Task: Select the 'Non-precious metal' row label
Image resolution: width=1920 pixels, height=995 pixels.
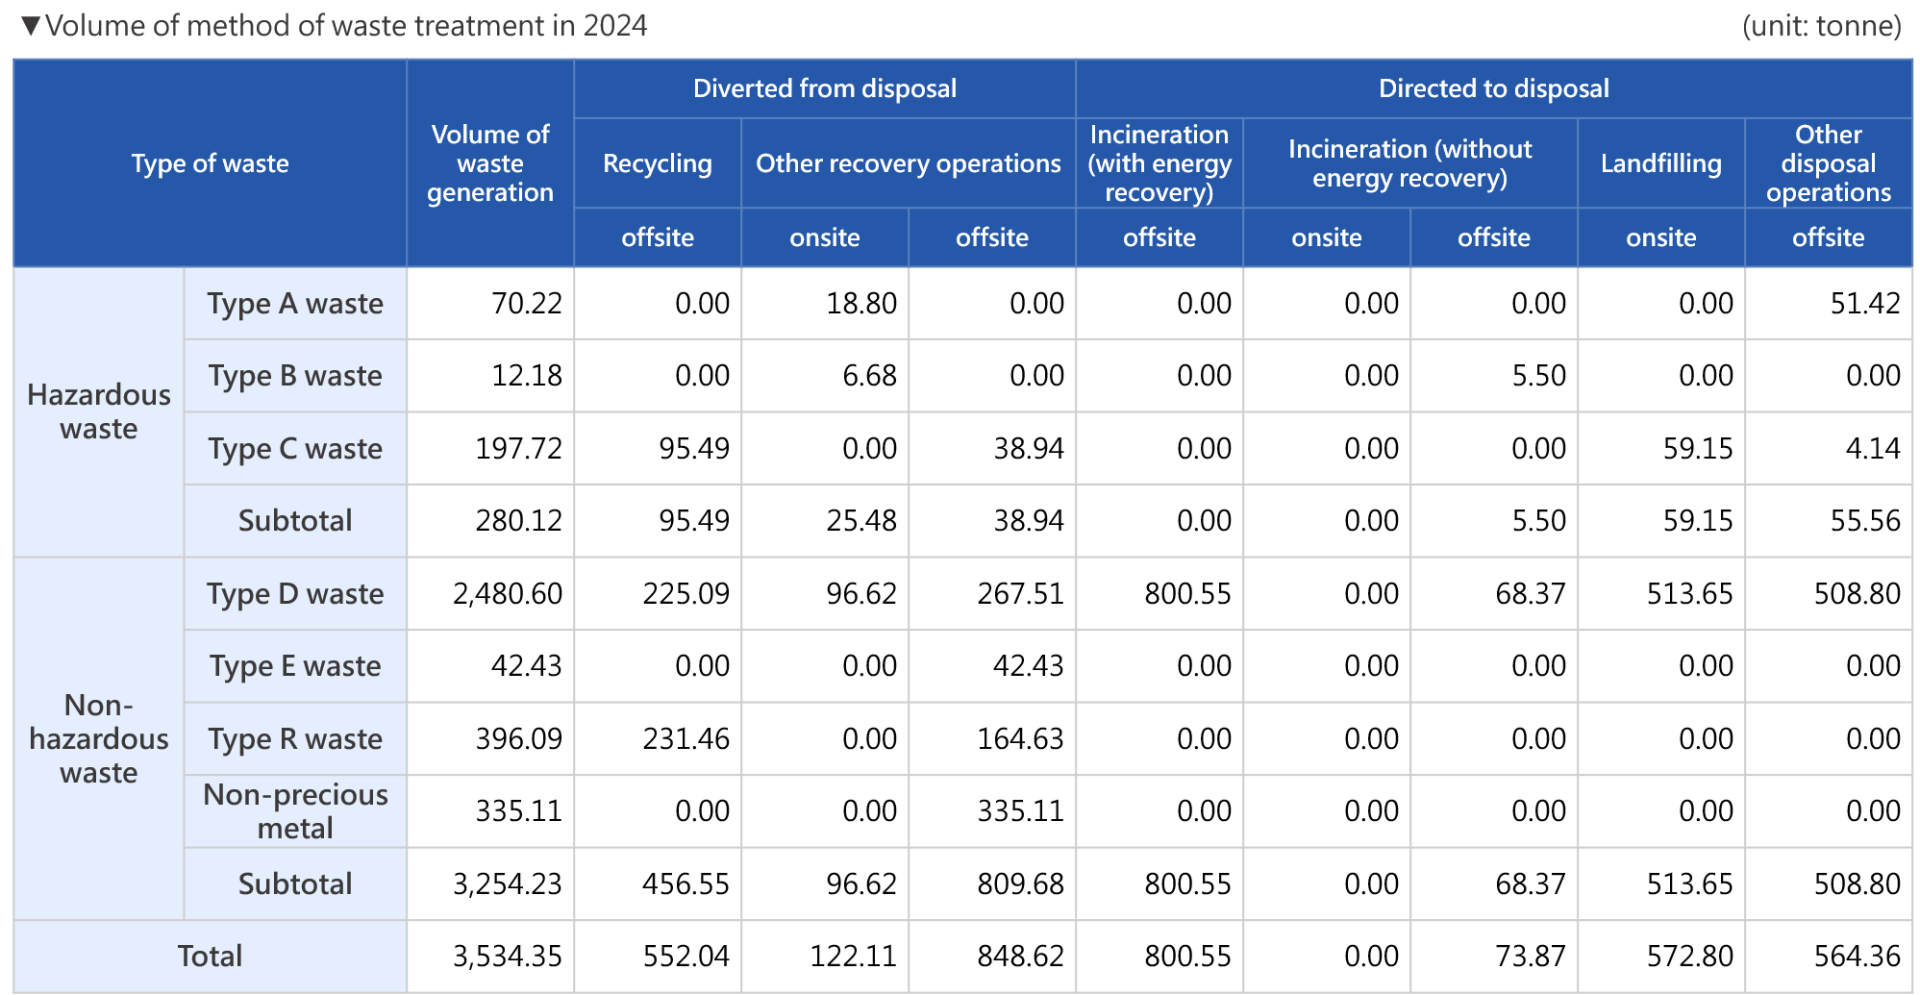Action: (x=295, y=811)
